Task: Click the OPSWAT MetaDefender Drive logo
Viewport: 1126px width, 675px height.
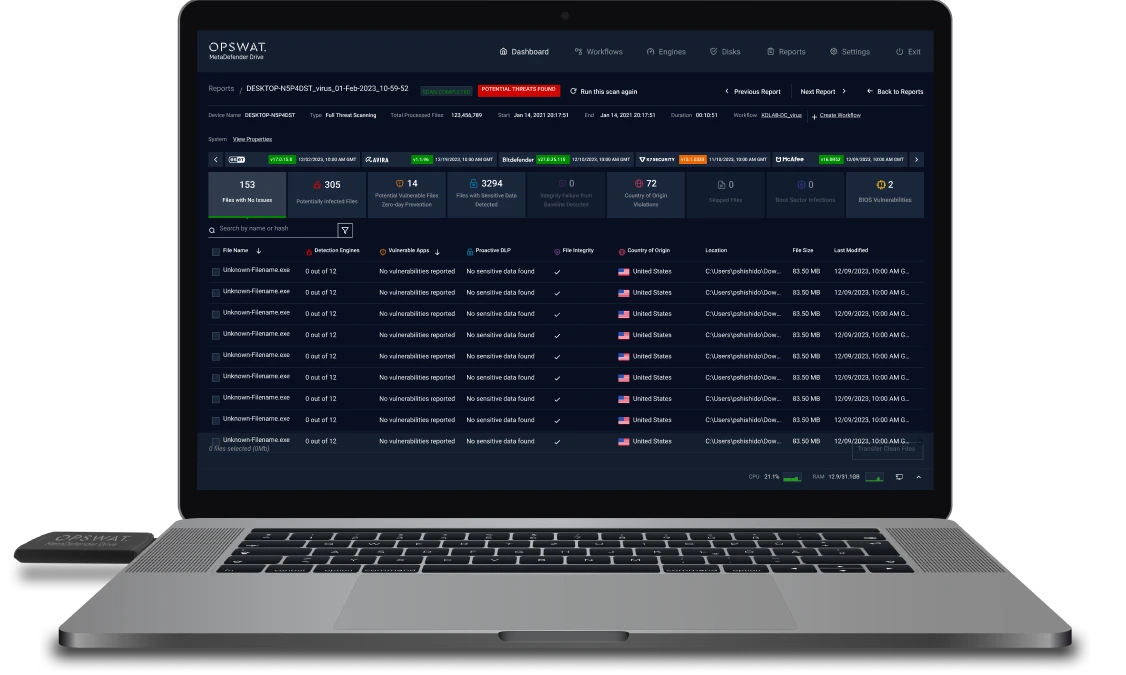Action: point(237,50)
